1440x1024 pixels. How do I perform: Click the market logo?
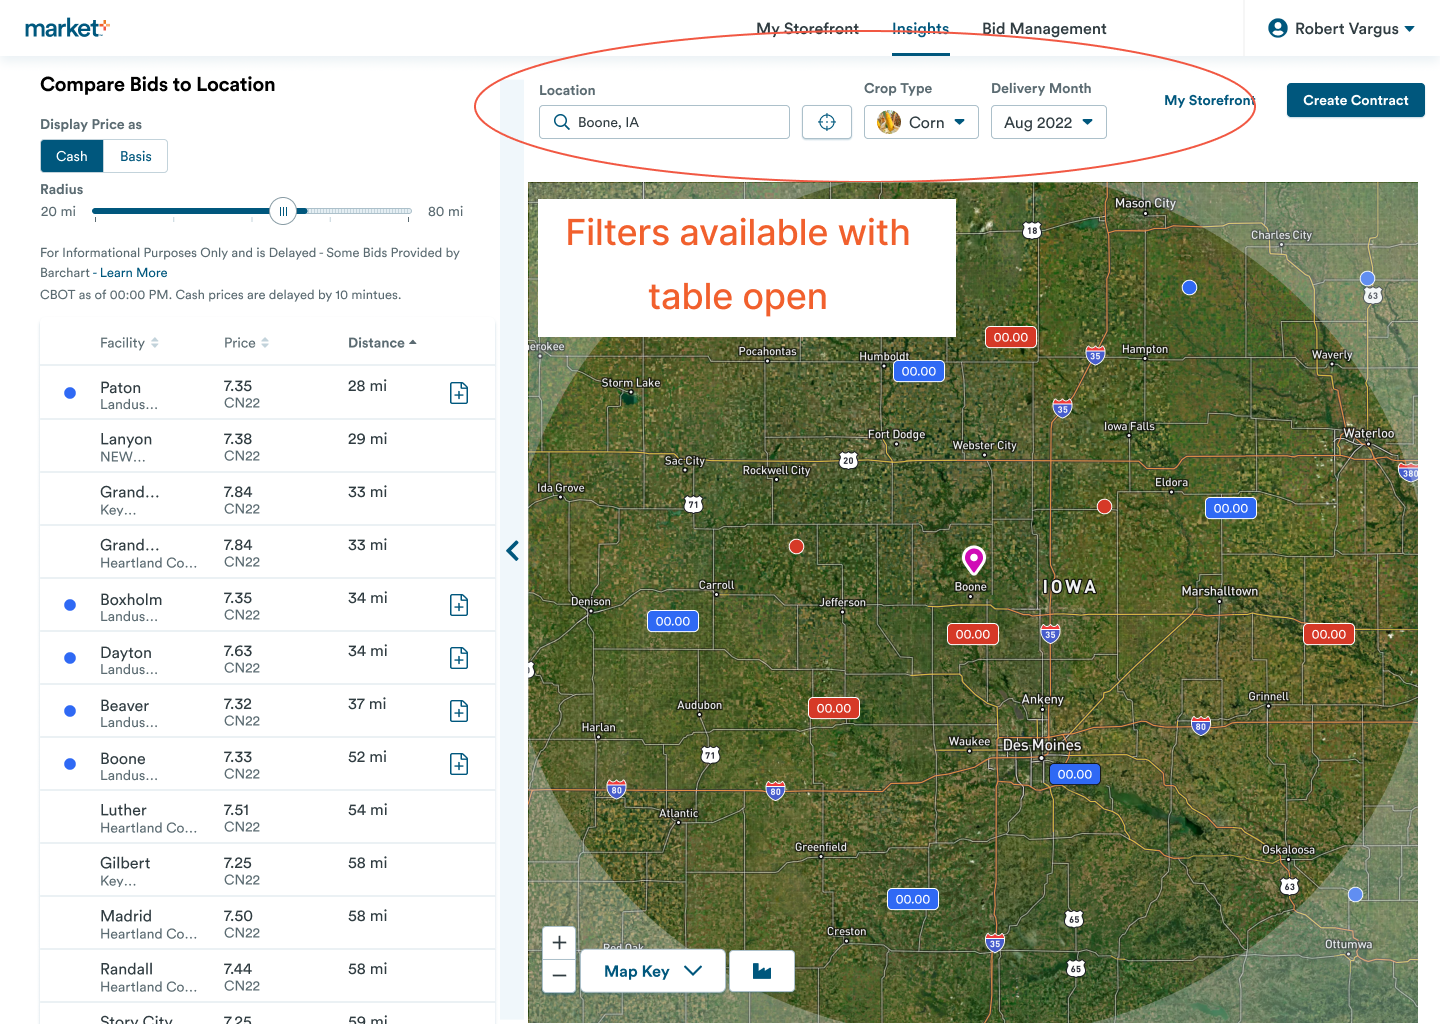(x=66, y=28)
